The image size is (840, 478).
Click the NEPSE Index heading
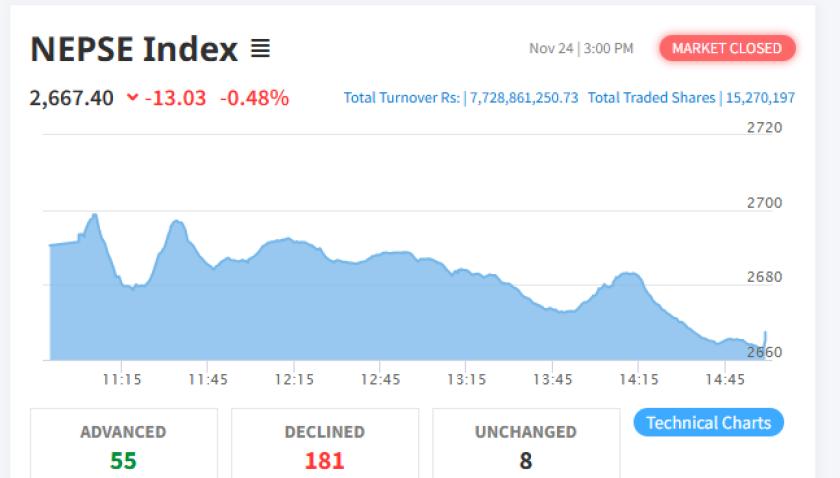[134, 48]
